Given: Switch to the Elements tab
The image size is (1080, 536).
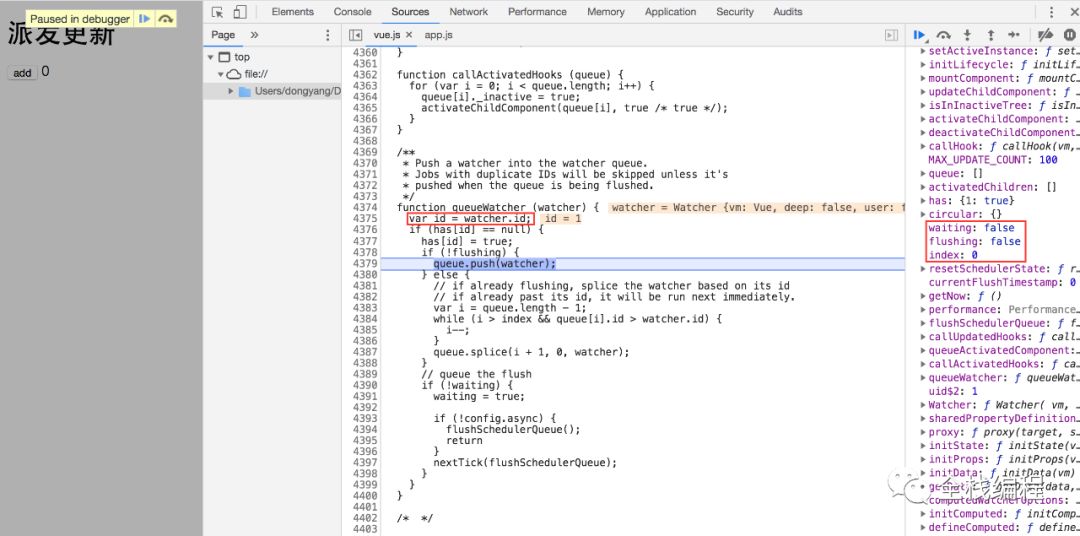Looking at the screenshot, I should [x=292, y=12].
